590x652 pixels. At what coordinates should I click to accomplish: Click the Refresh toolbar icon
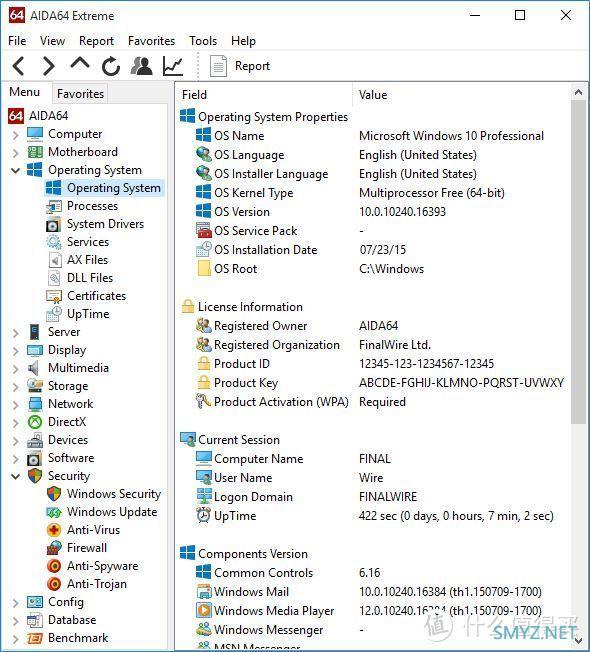111,66
